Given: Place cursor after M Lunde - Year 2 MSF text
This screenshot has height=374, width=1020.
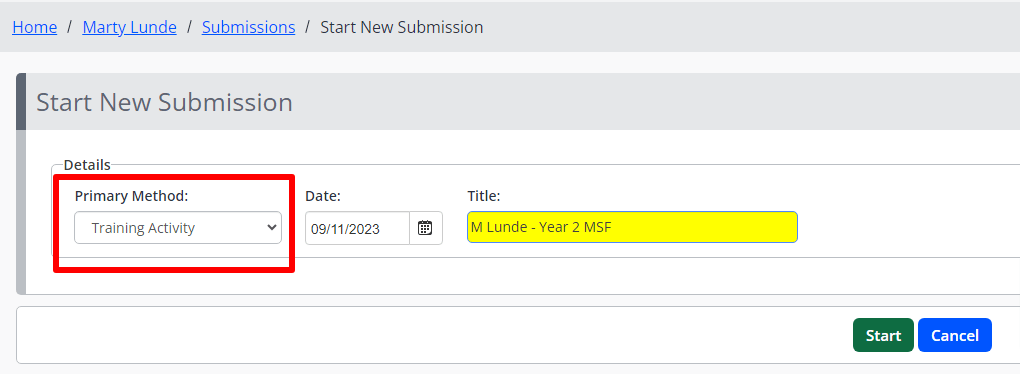Looking at the screenshot, I should coord(614,228).
